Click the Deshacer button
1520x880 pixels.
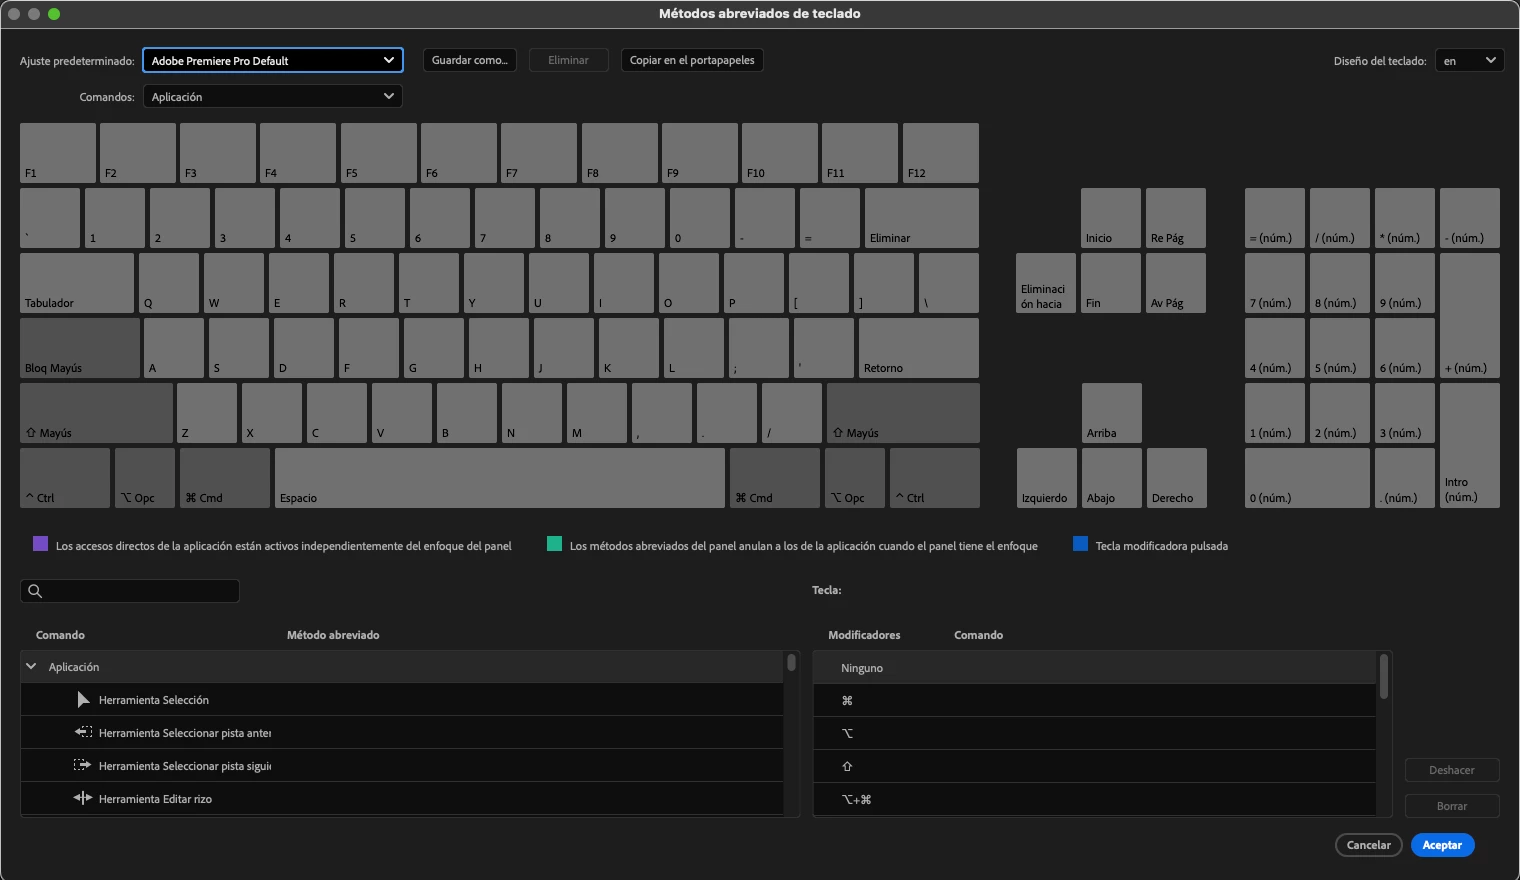1452,770
